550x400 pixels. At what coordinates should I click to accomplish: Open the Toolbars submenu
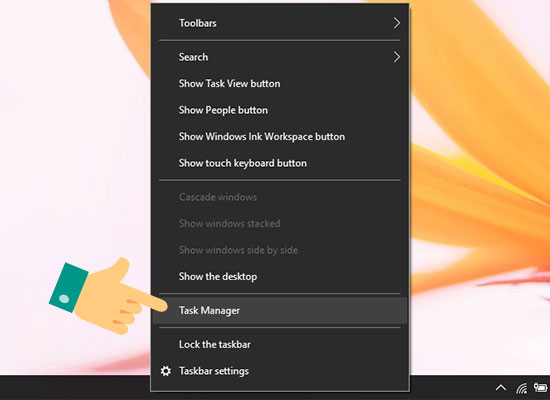pyautogui.click(x=280, y=23)
